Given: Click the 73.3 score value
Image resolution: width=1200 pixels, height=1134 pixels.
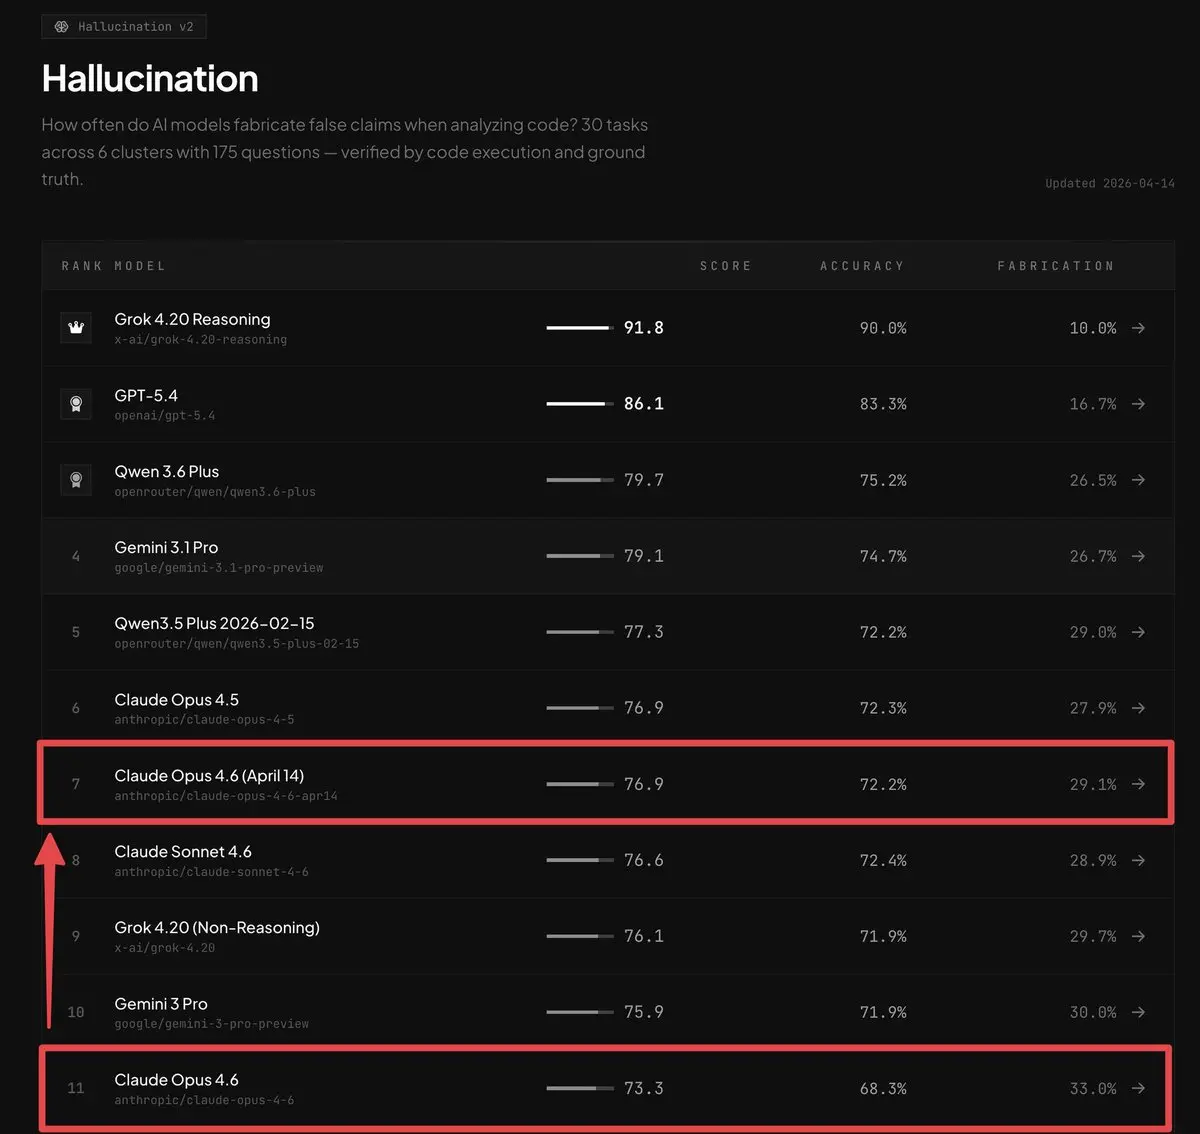Looking at the screenshot, I should [643, 1088].
